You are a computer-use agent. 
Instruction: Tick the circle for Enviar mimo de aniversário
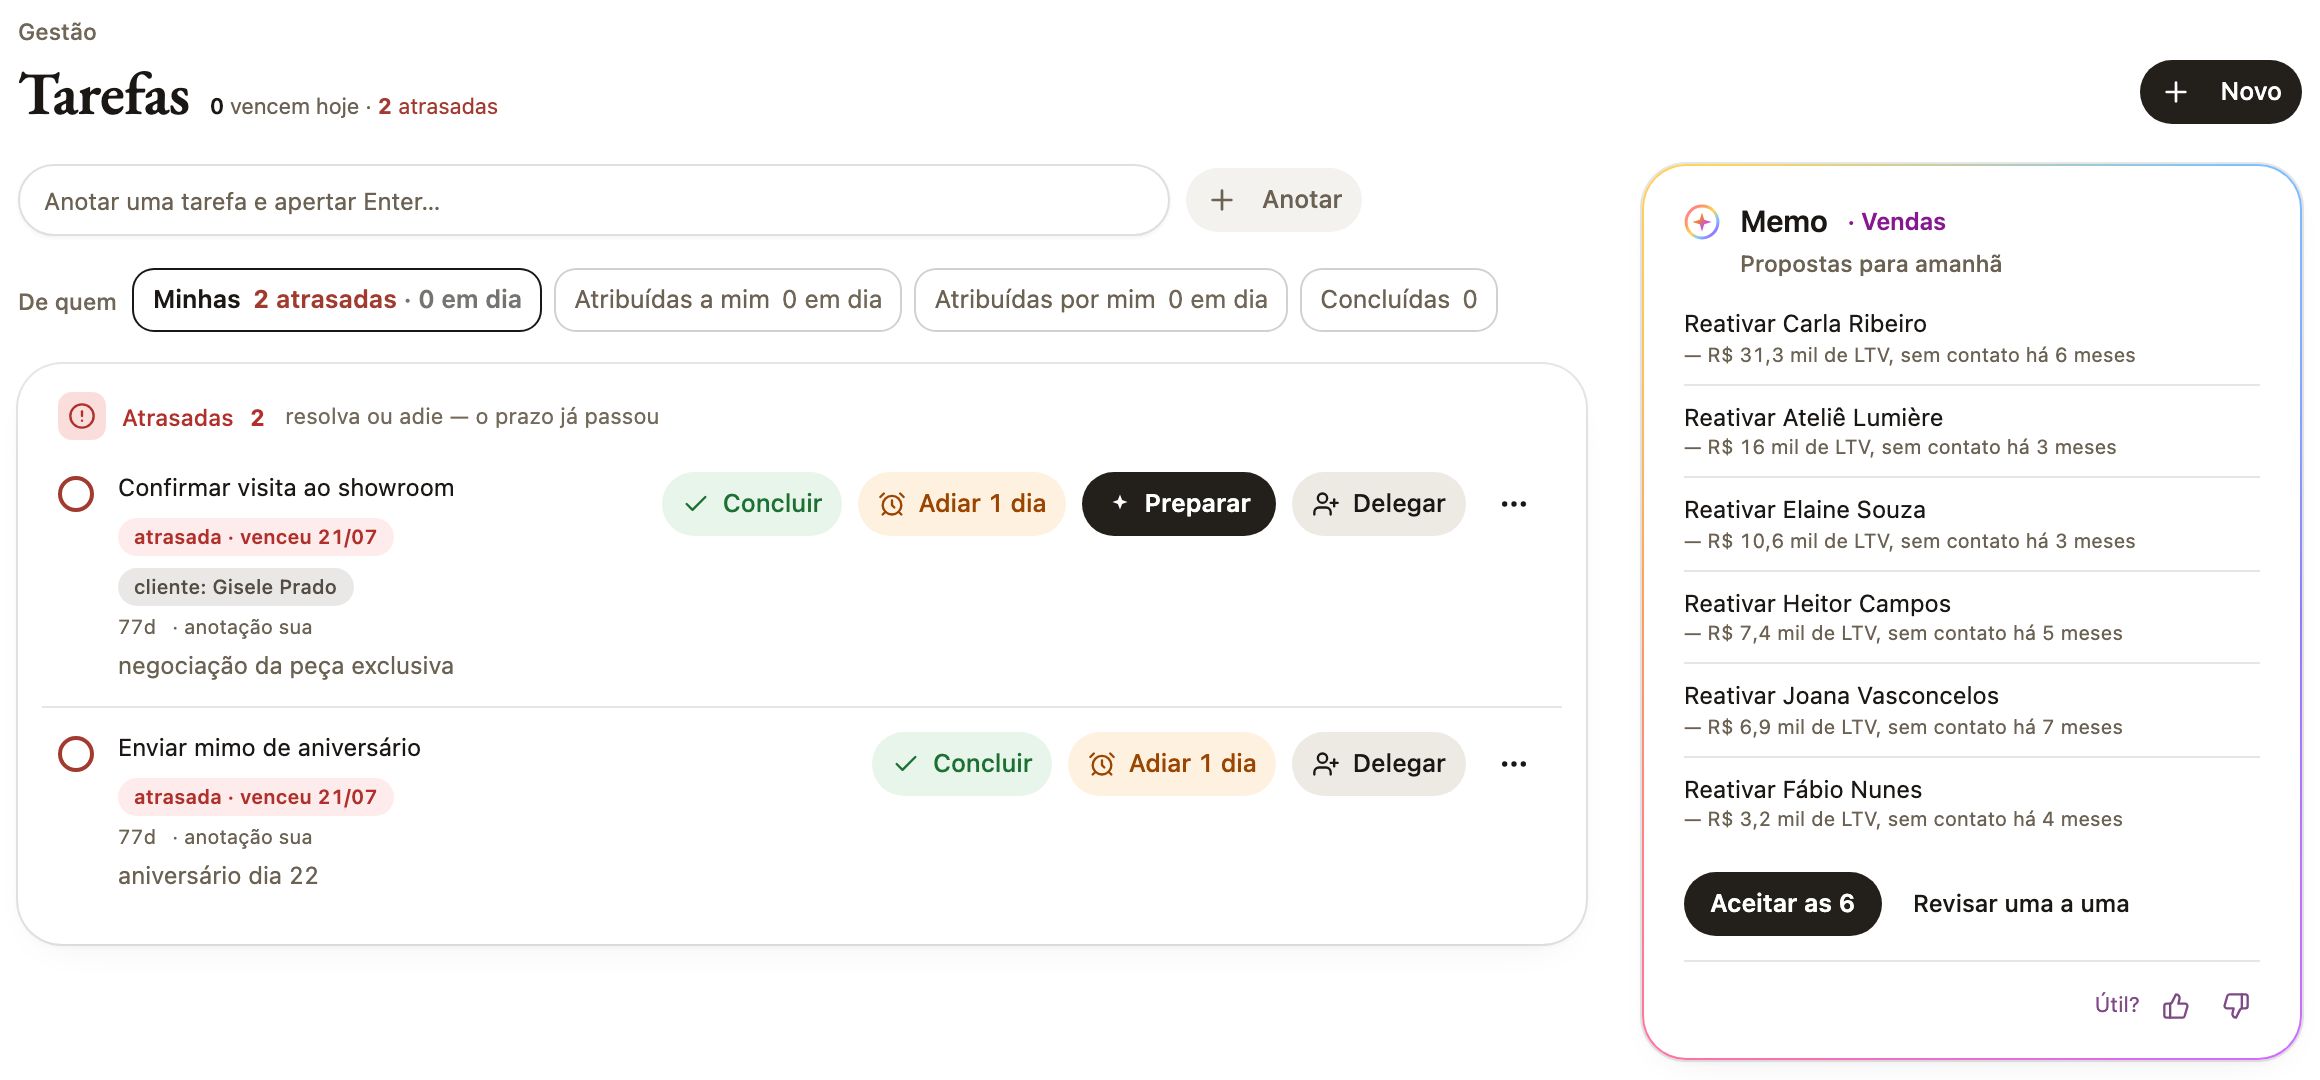coord(76,754)
